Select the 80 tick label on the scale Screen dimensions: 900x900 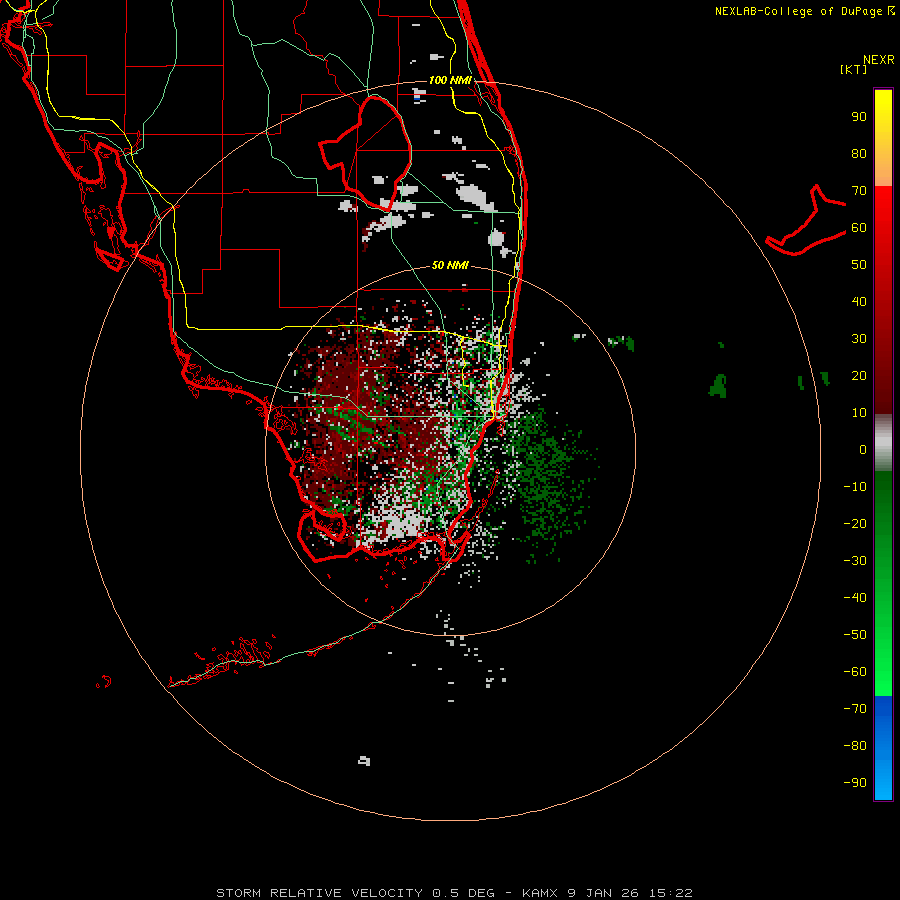pos(859,153)
